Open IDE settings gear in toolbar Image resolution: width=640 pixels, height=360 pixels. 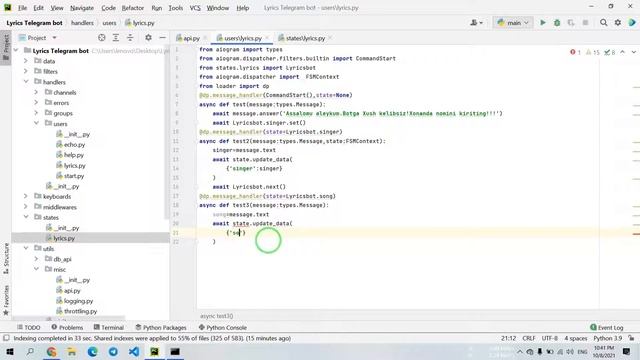(x=618, y=23)
